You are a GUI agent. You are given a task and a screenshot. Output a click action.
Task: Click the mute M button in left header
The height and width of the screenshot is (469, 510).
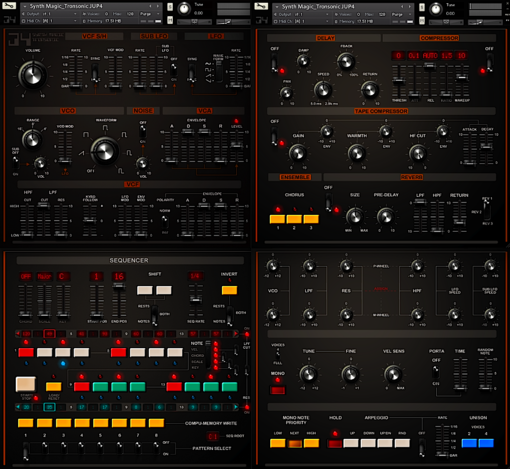click(x=170, y=20)
